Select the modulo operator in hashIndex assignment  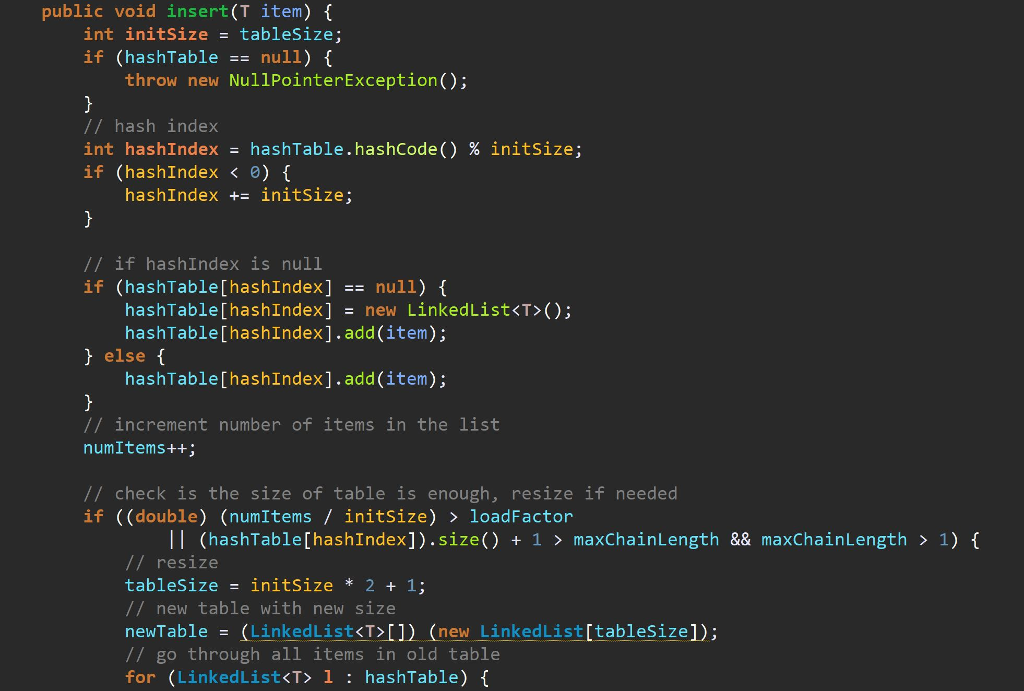pyautogui.click(x=475, y=148)
